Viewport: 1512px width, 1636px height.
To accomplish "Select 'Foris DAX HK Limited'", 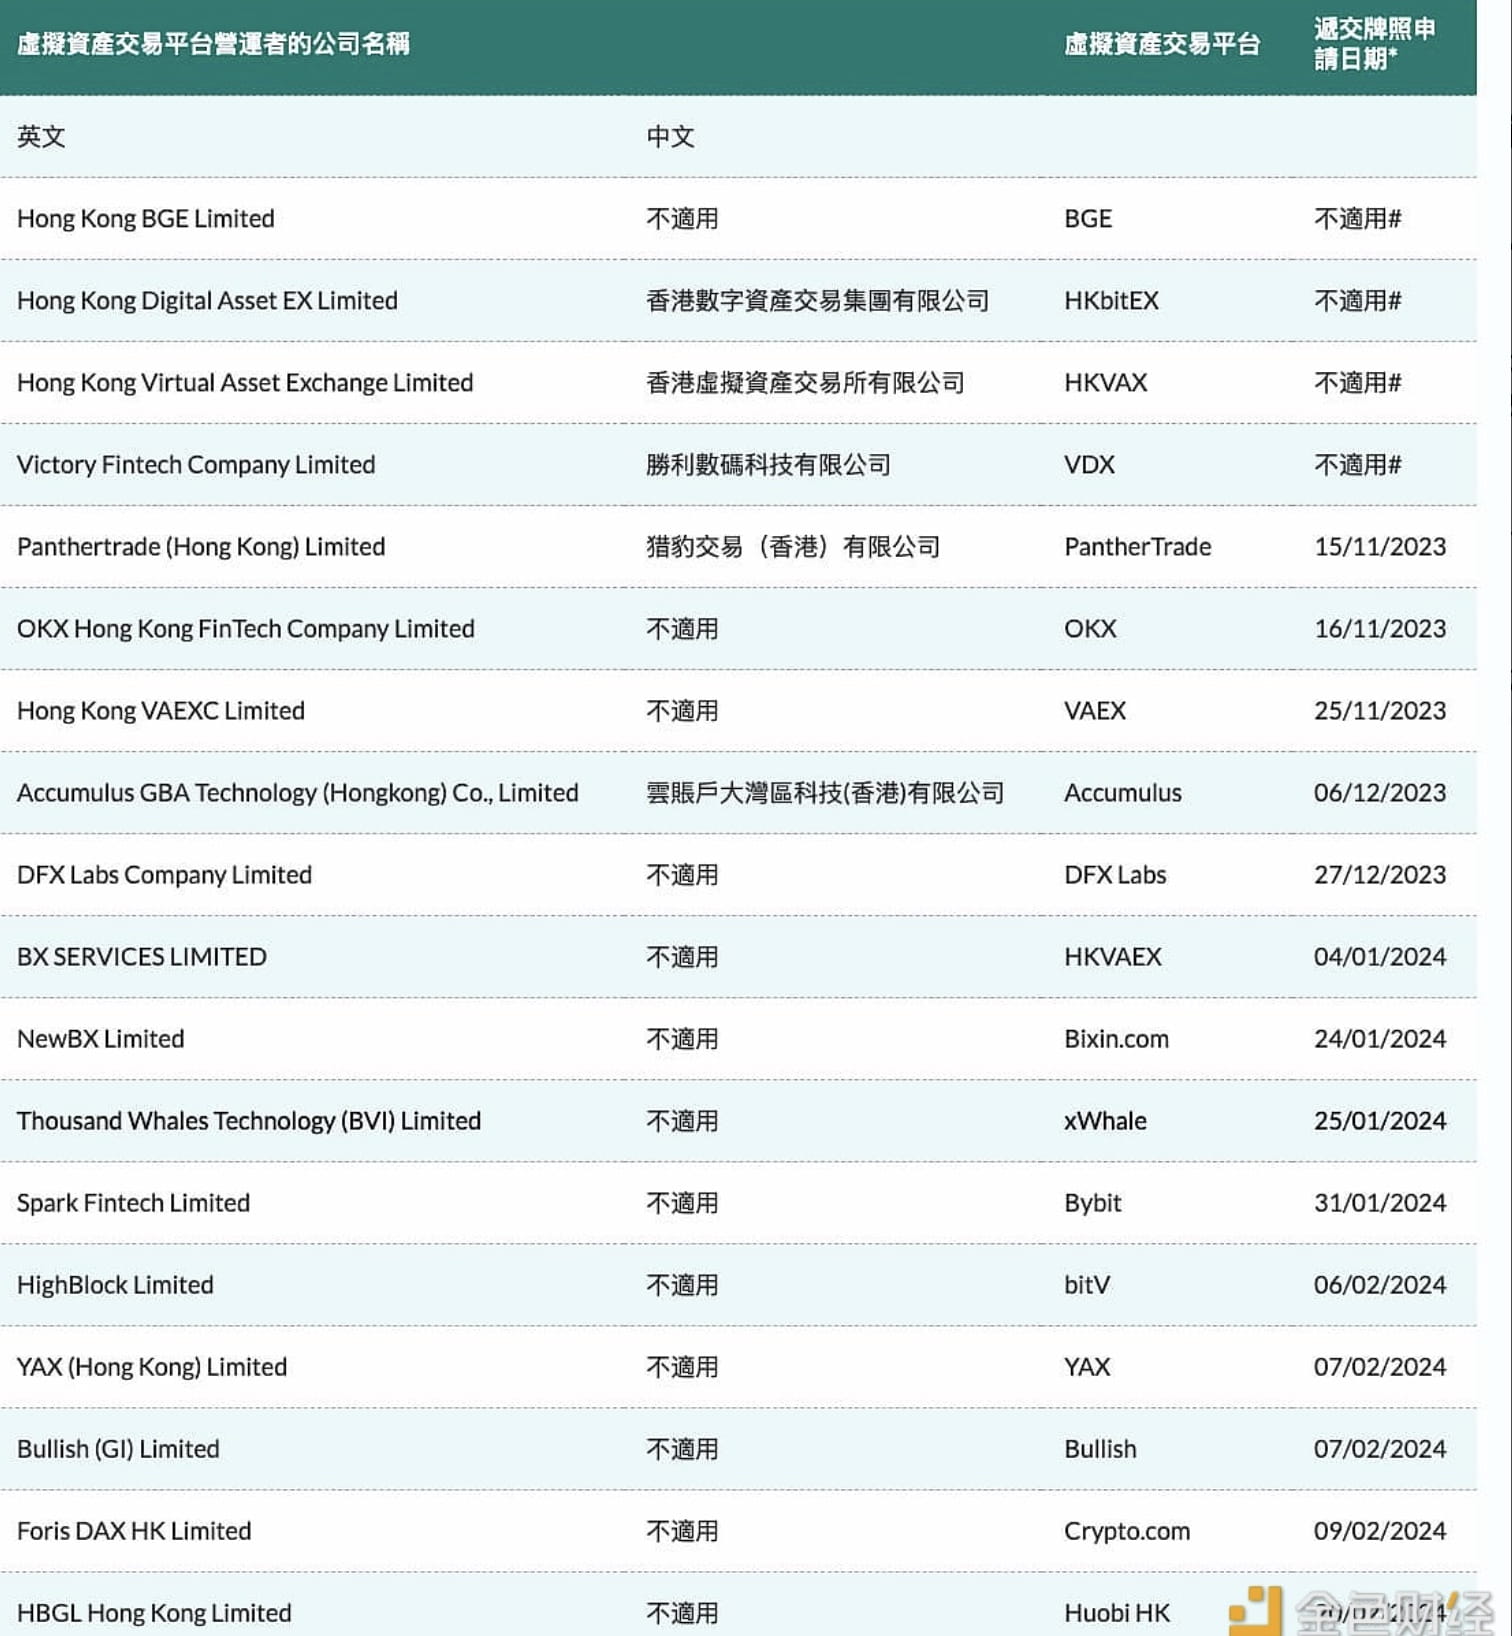I will click(x=134, y=1531).
